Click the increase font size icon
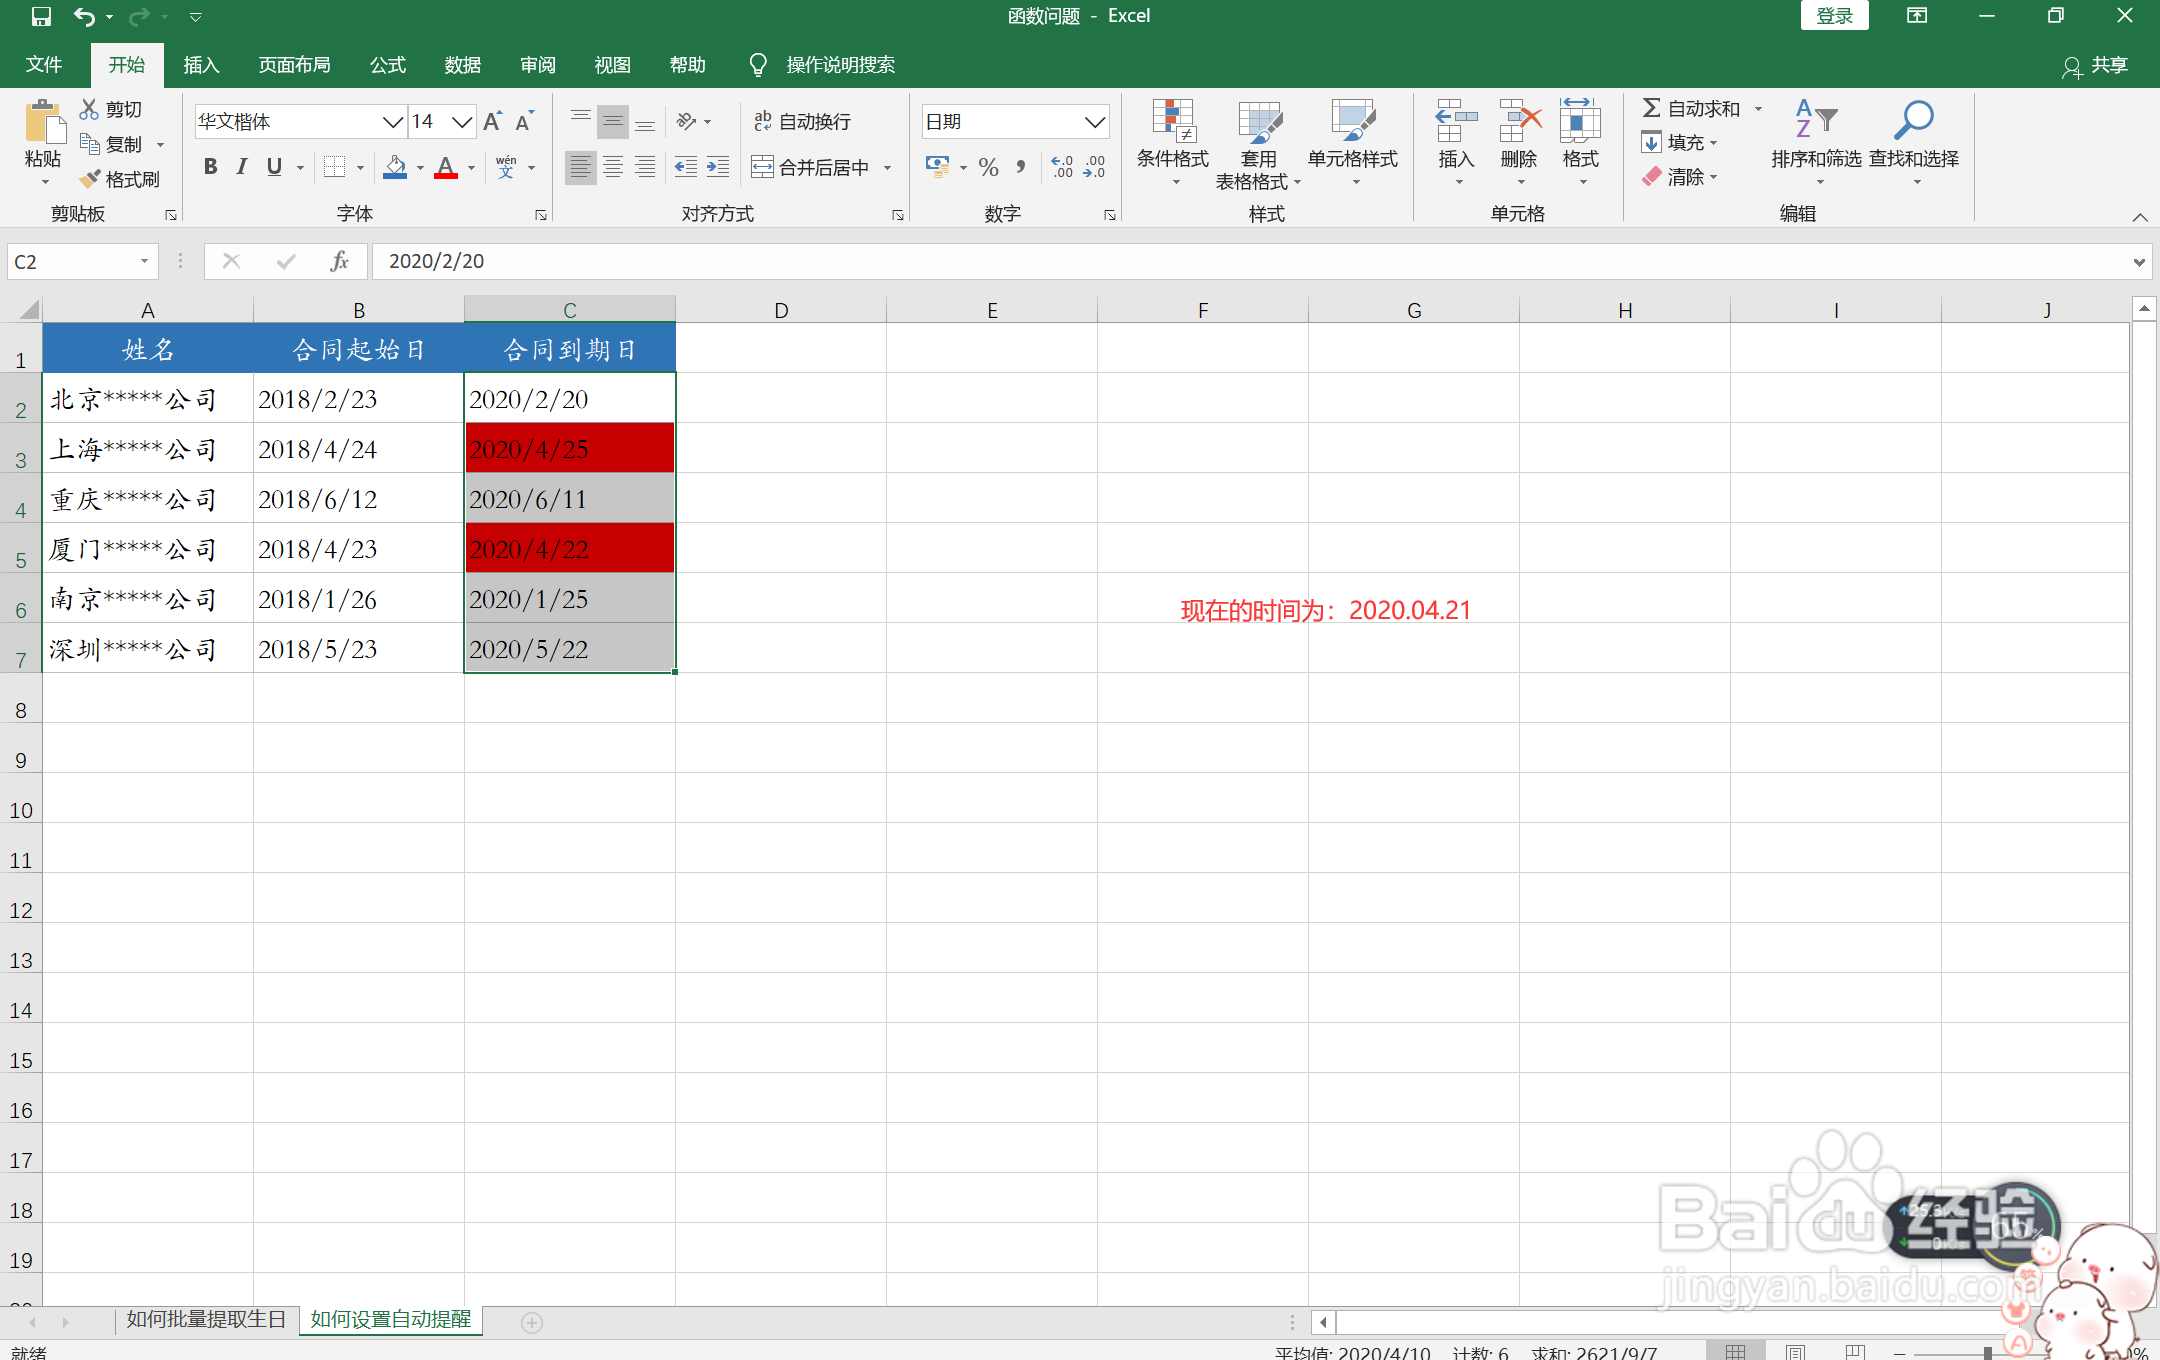The height and width of the screenshot is (1360, 2160). click(492, 121)
